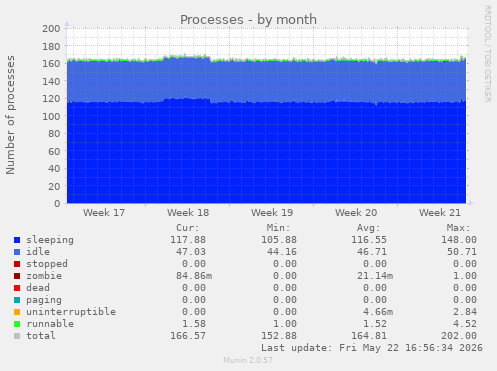Viewport: 497px width, 371px height.
Task: Click sleeping max value 148.00
Action: (459, 240)
